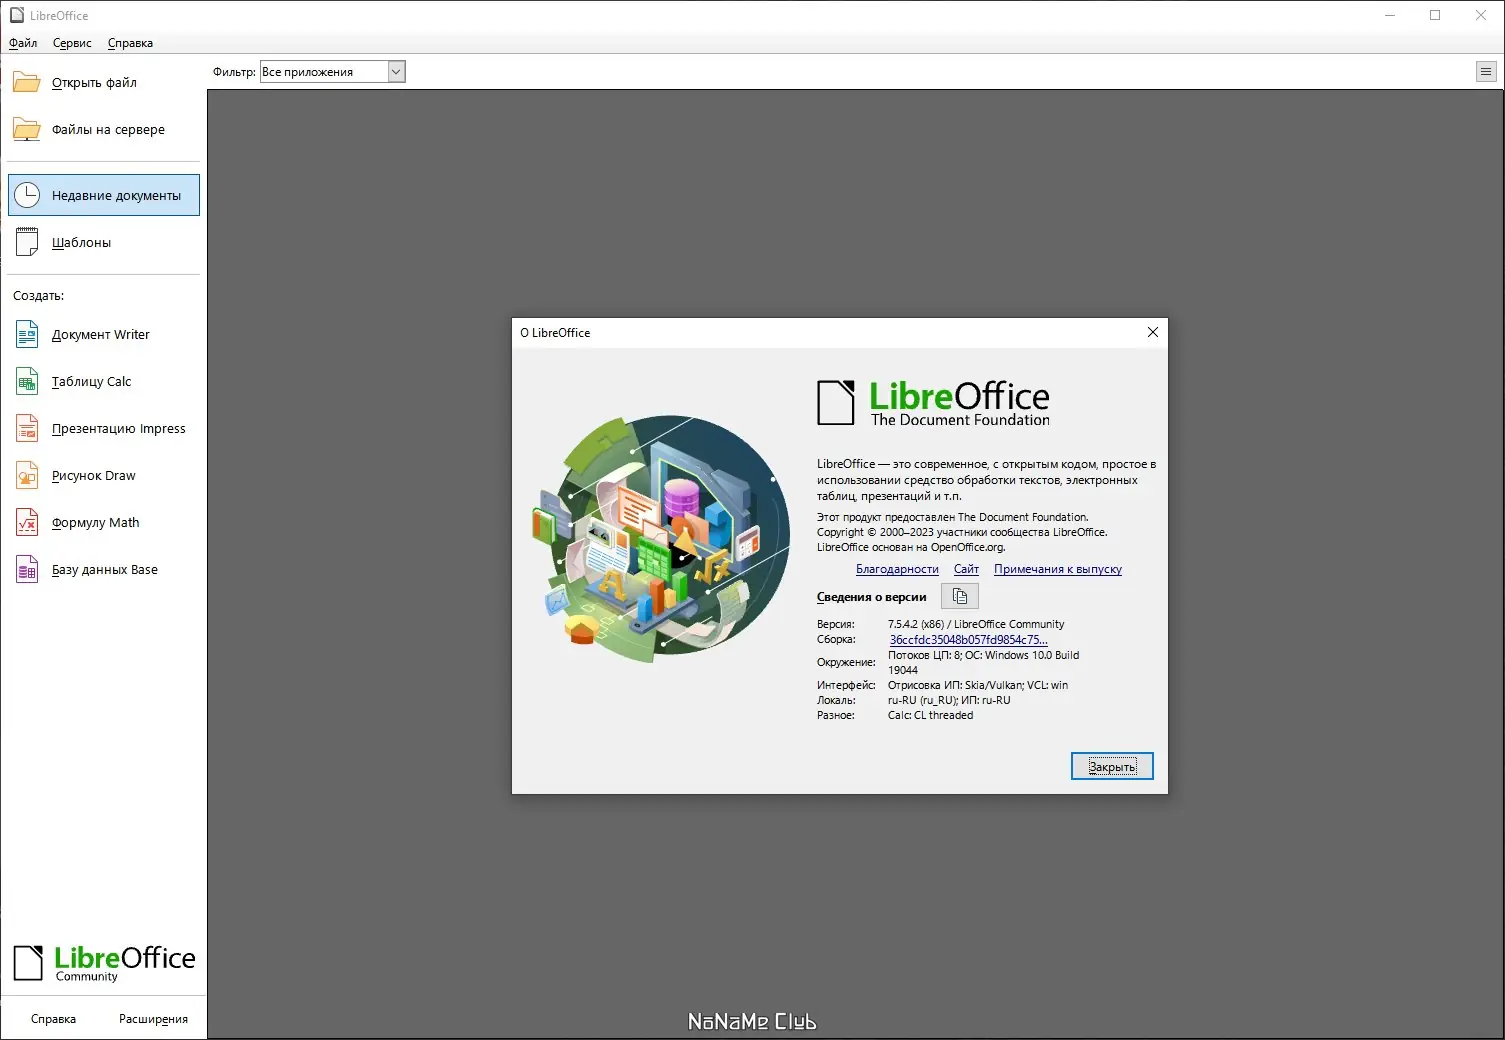Maximize the LibreOffice window
The image size is (1505, 1040).
click(1435, 15)
